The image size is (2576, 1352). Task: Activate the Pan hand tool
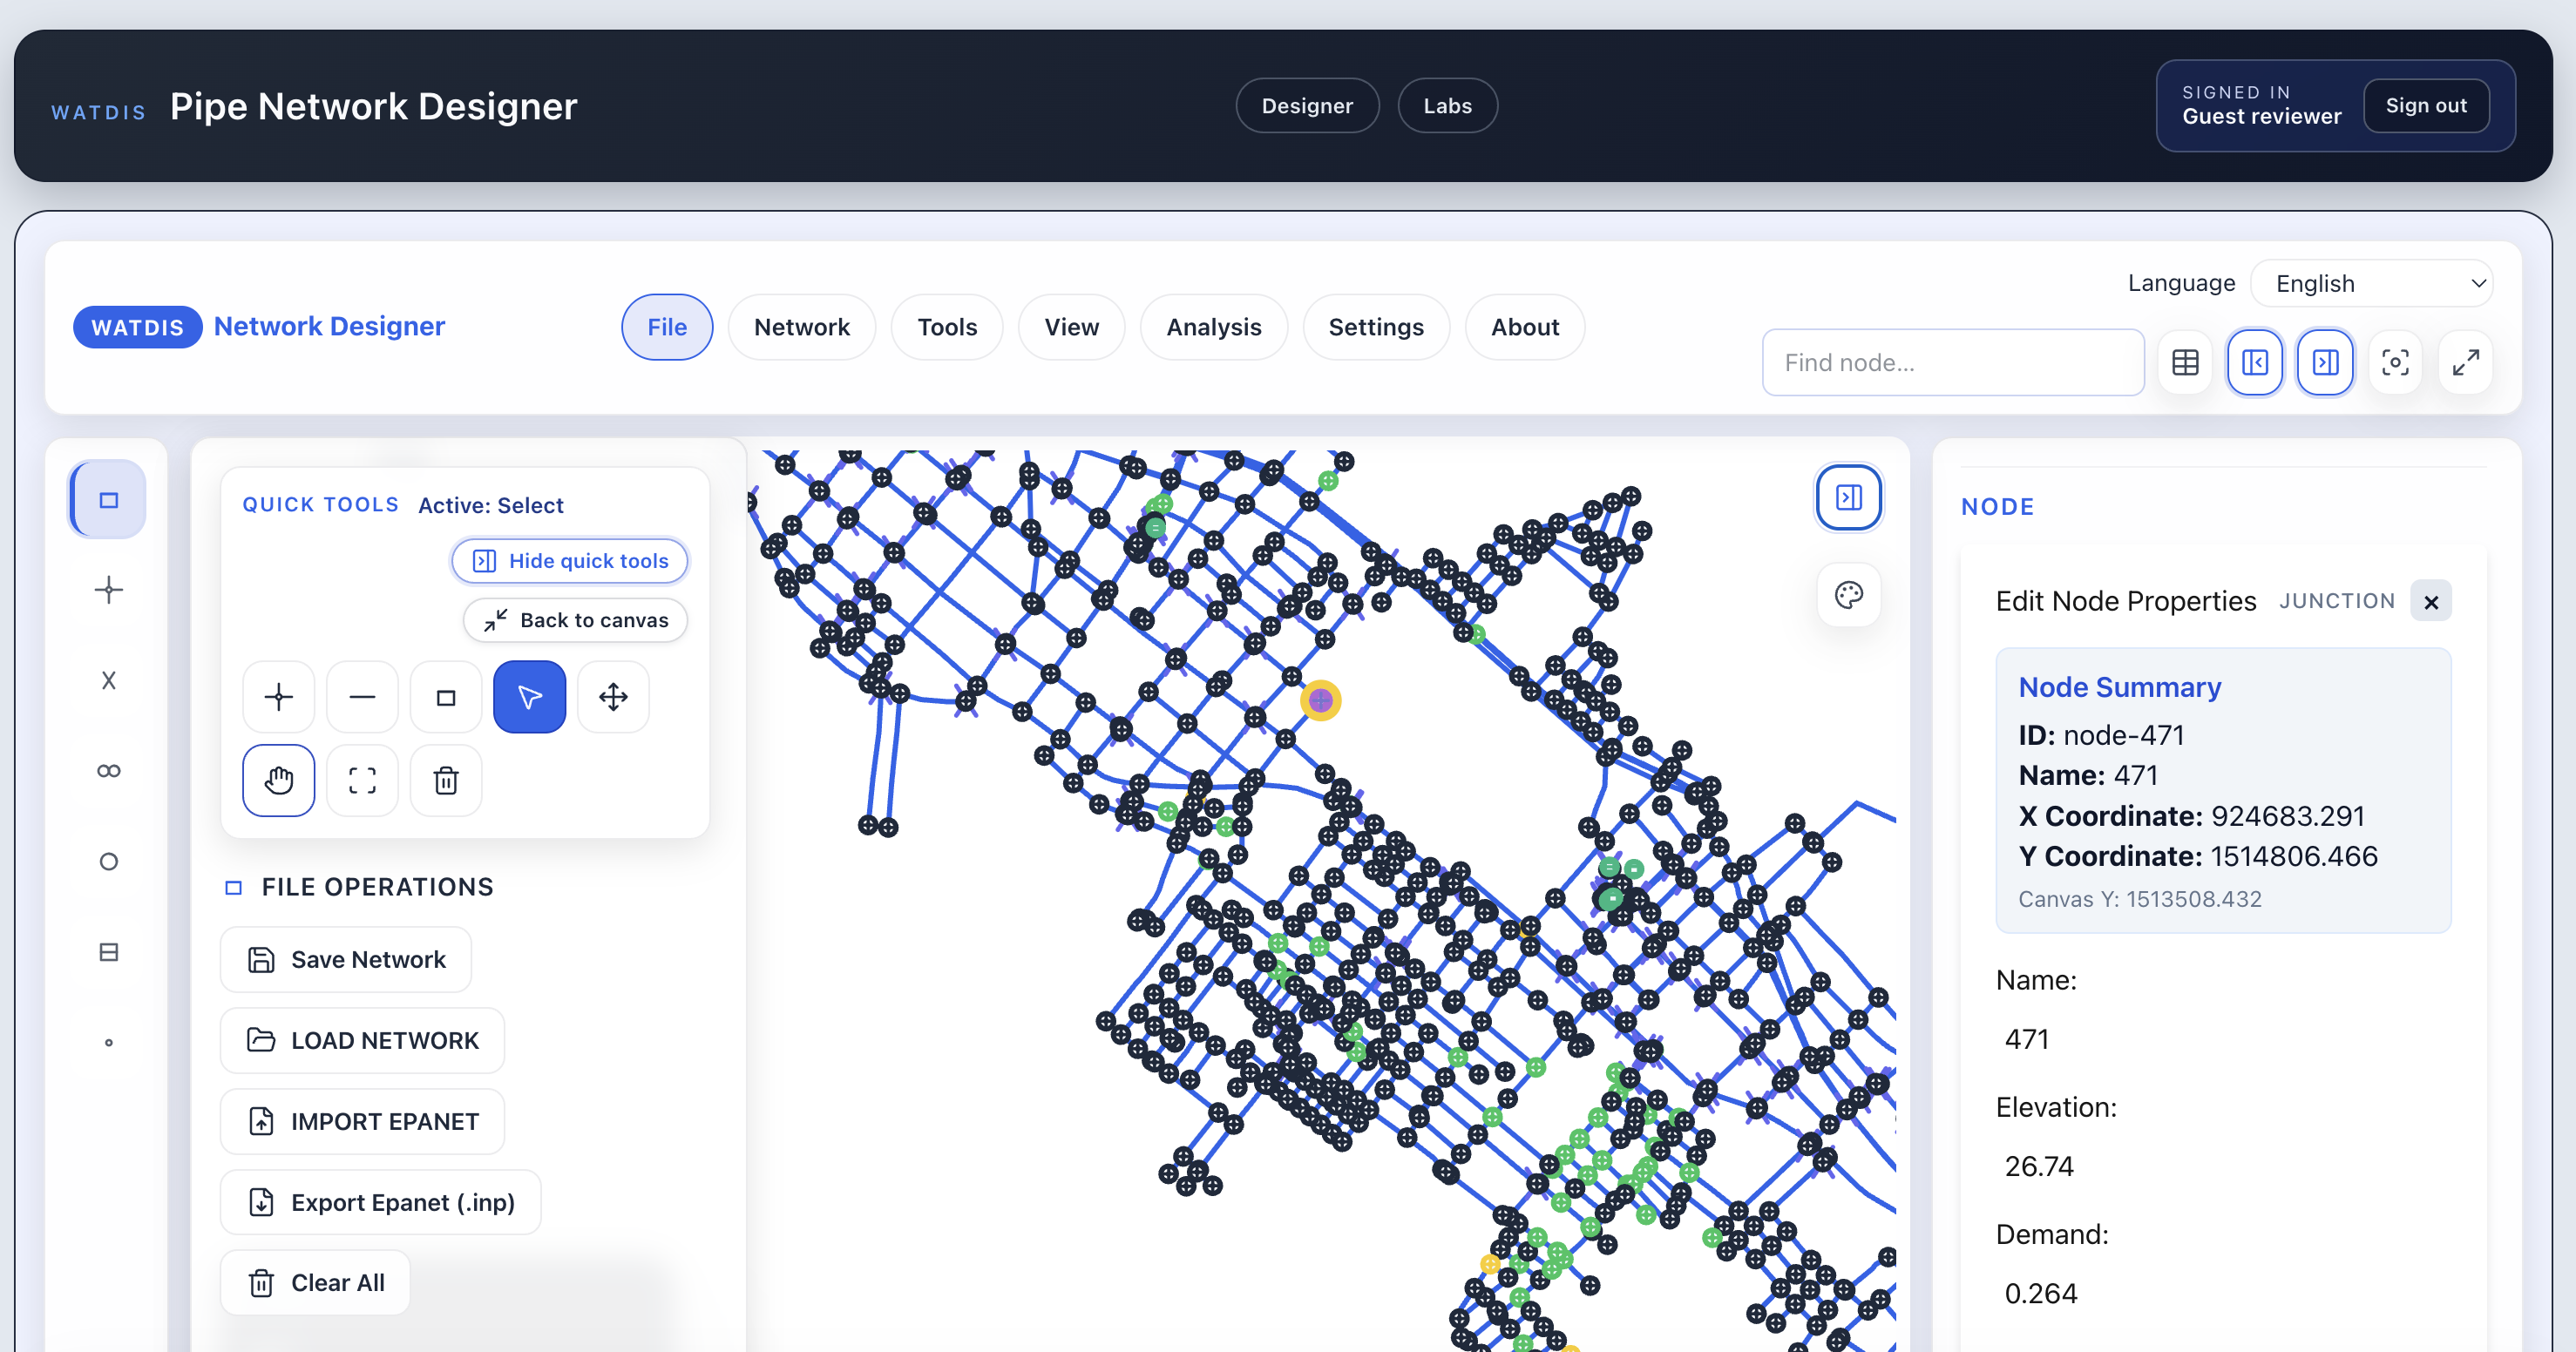coord(278,781)
